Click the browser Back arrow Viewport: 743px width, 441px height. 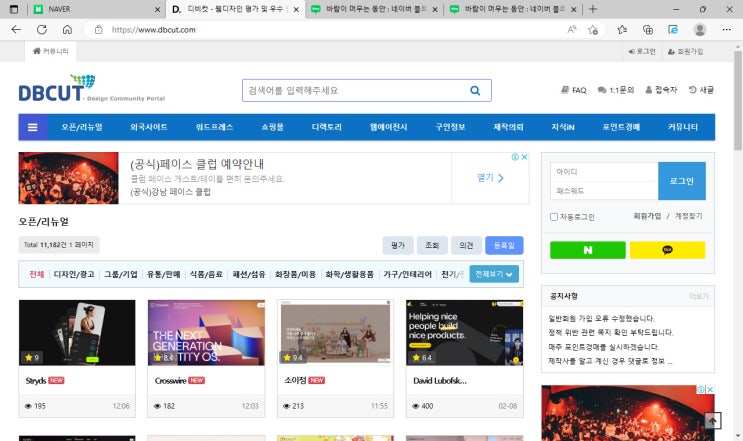click(x=16, y=29)
